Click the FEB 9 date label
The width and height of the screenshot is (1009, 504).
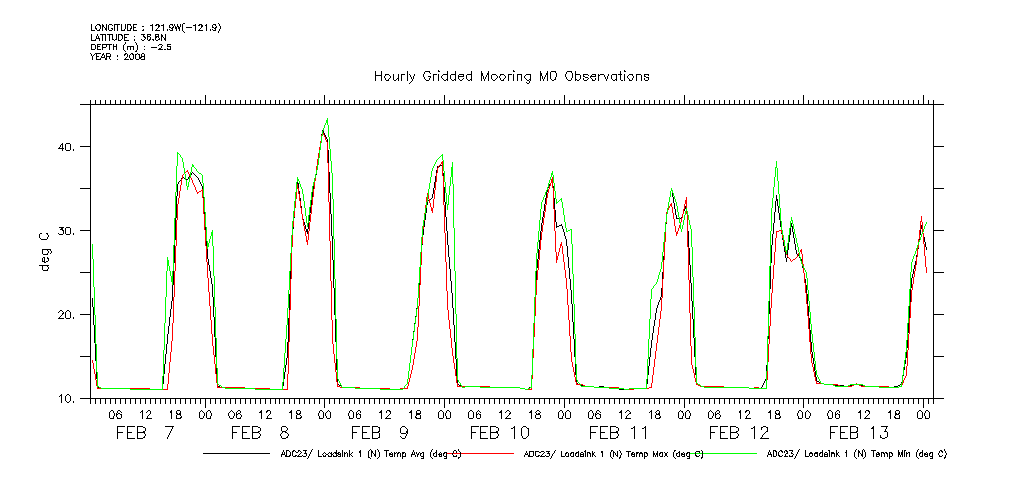(380, 433)
